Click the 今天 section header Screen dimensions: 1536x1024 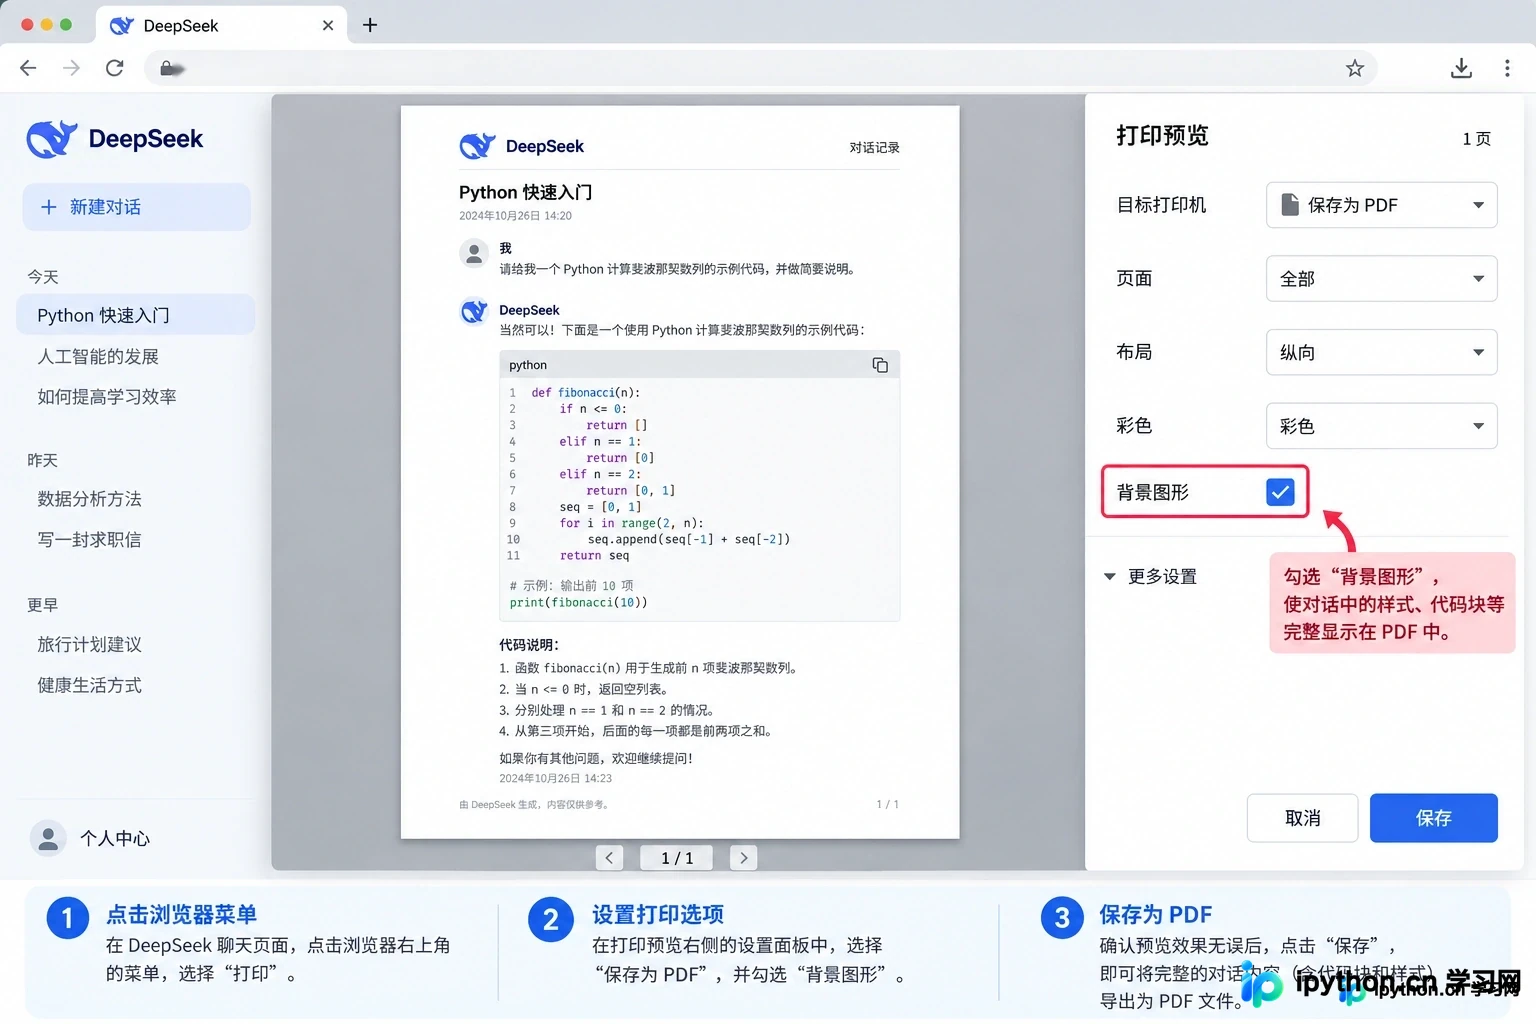tap(43, 277)
